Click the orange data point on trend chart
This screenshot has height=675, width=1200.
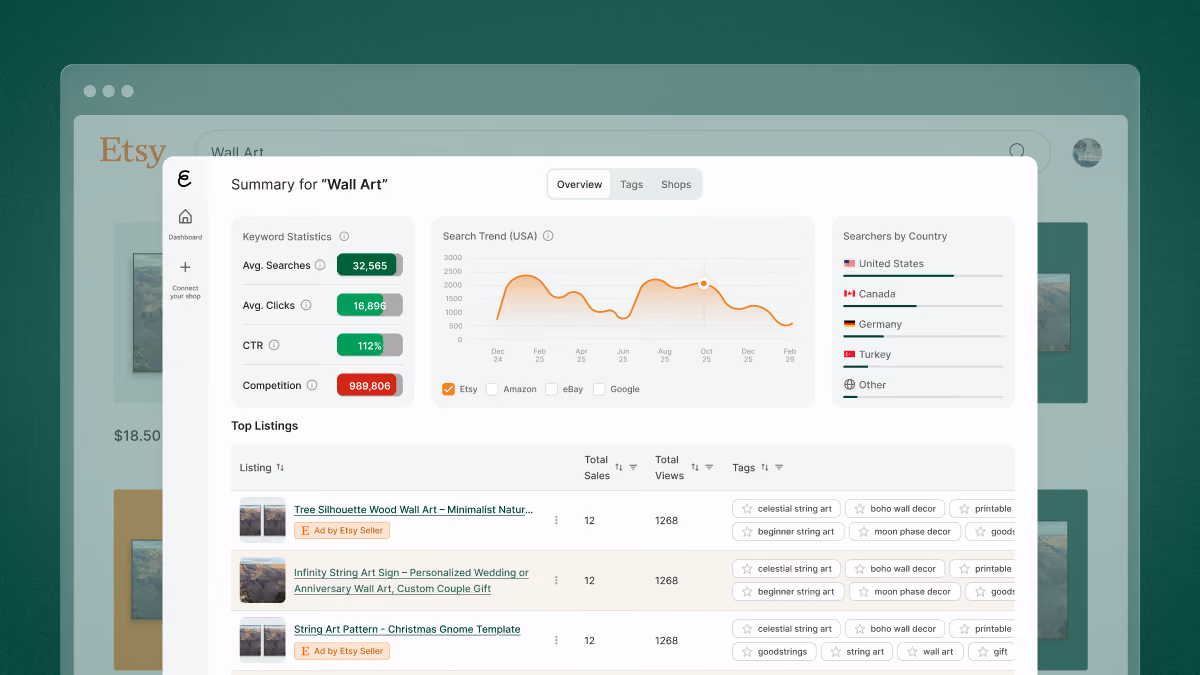(x=703, y=284)
